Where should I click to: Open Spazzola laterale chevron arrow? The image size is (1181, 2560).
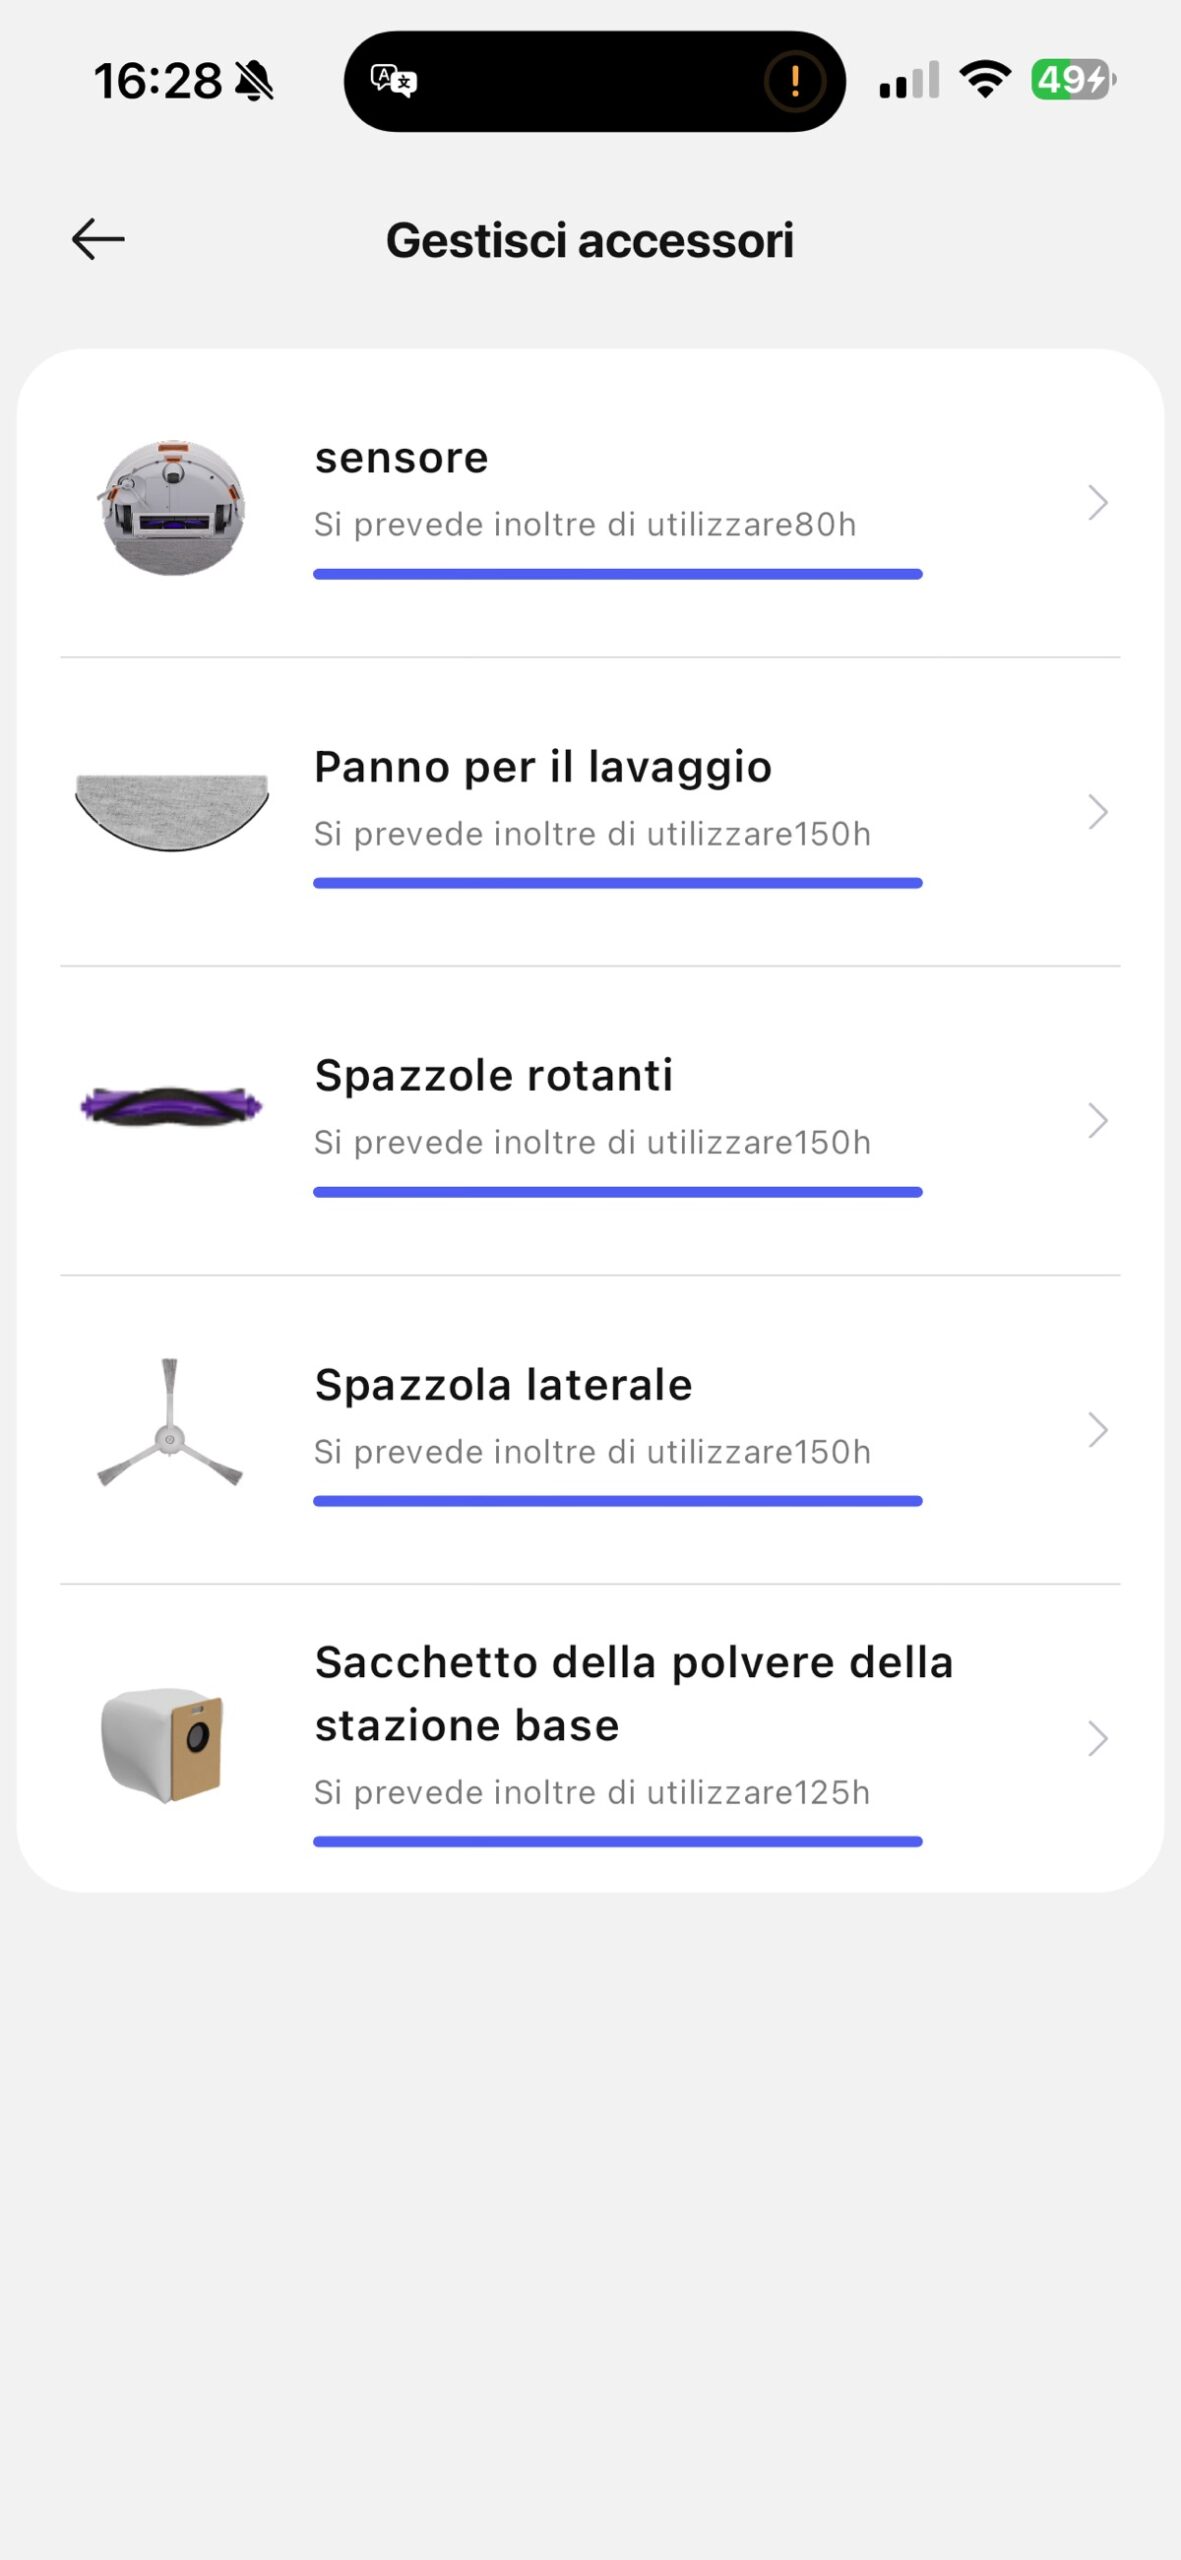[x=1097, y=1430]
